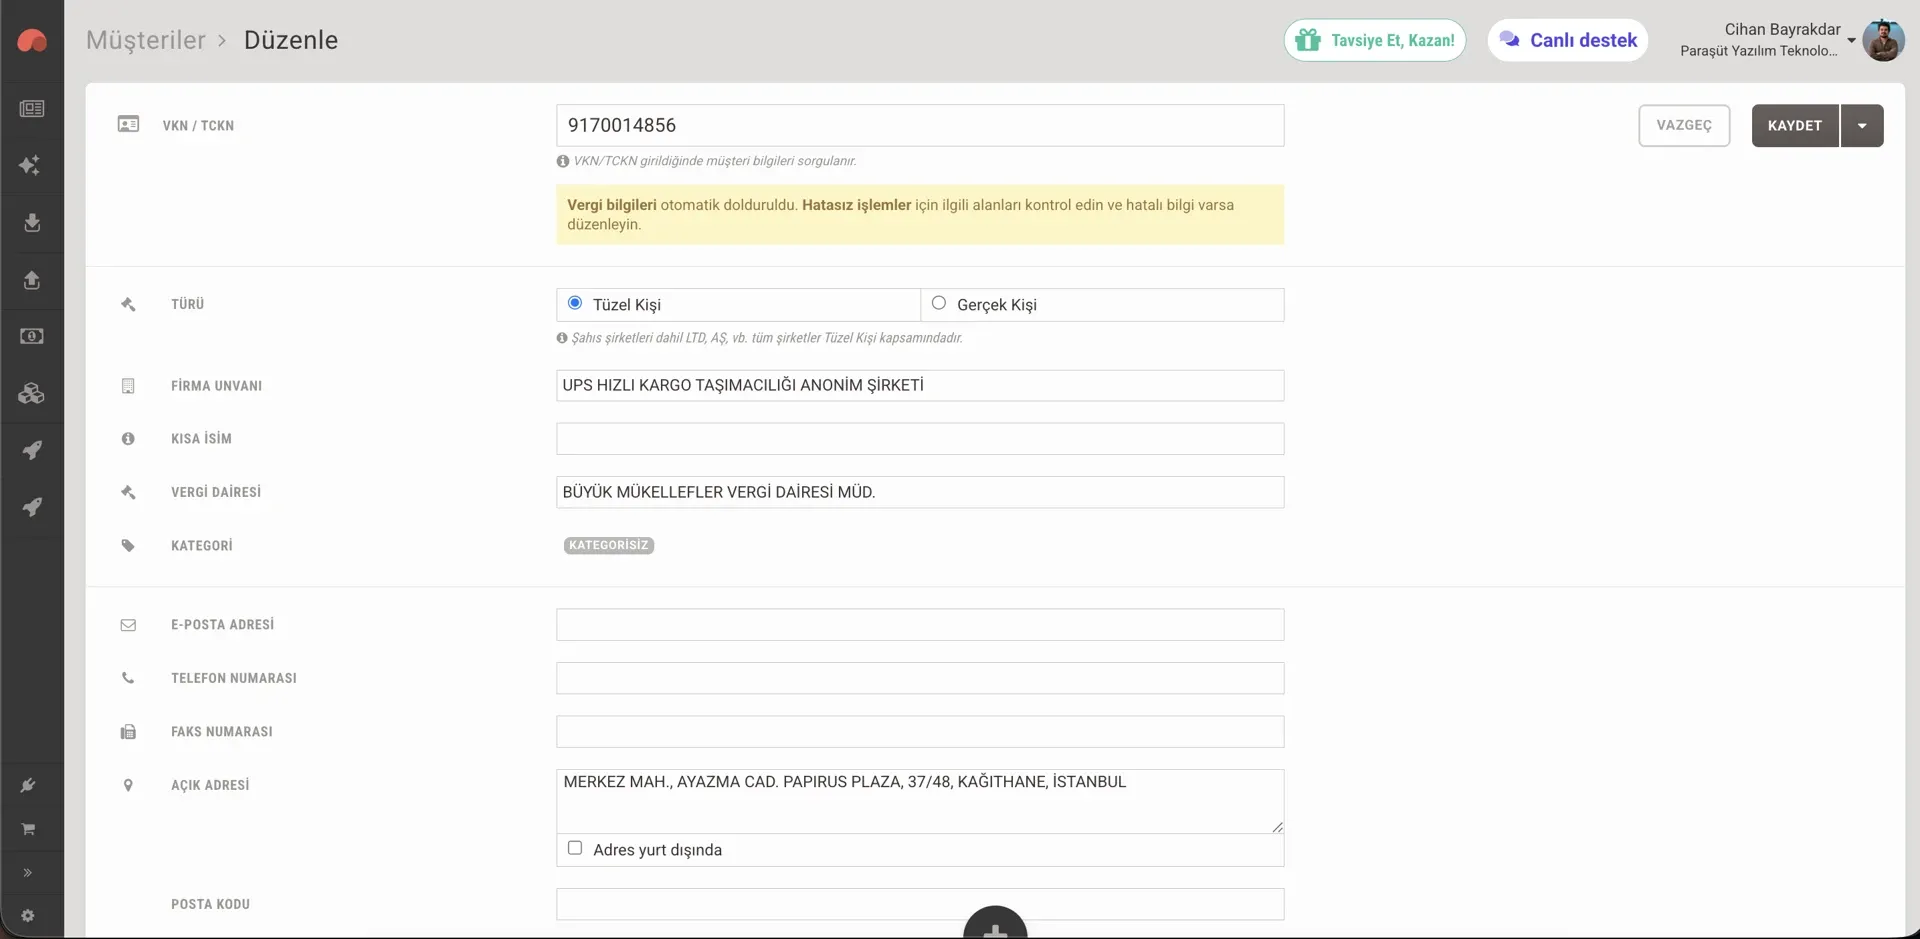Click into the E-posta adresi field
1920x939 pixels.
coord(920,625)
